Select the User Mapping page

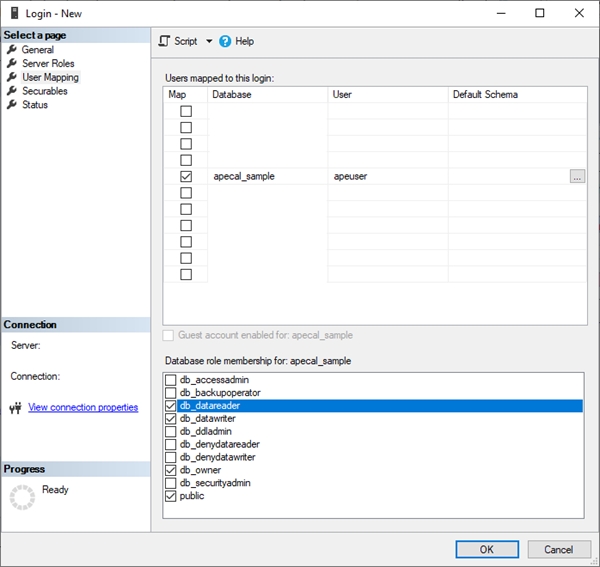[x=50, y=77]
